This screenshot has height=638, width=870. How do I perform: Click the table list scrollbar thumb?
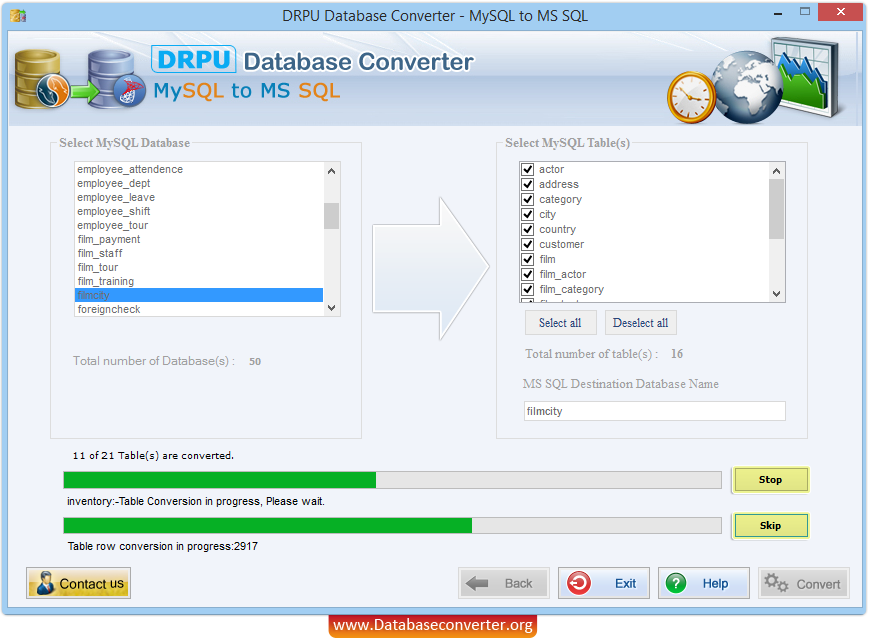[776, 209]
